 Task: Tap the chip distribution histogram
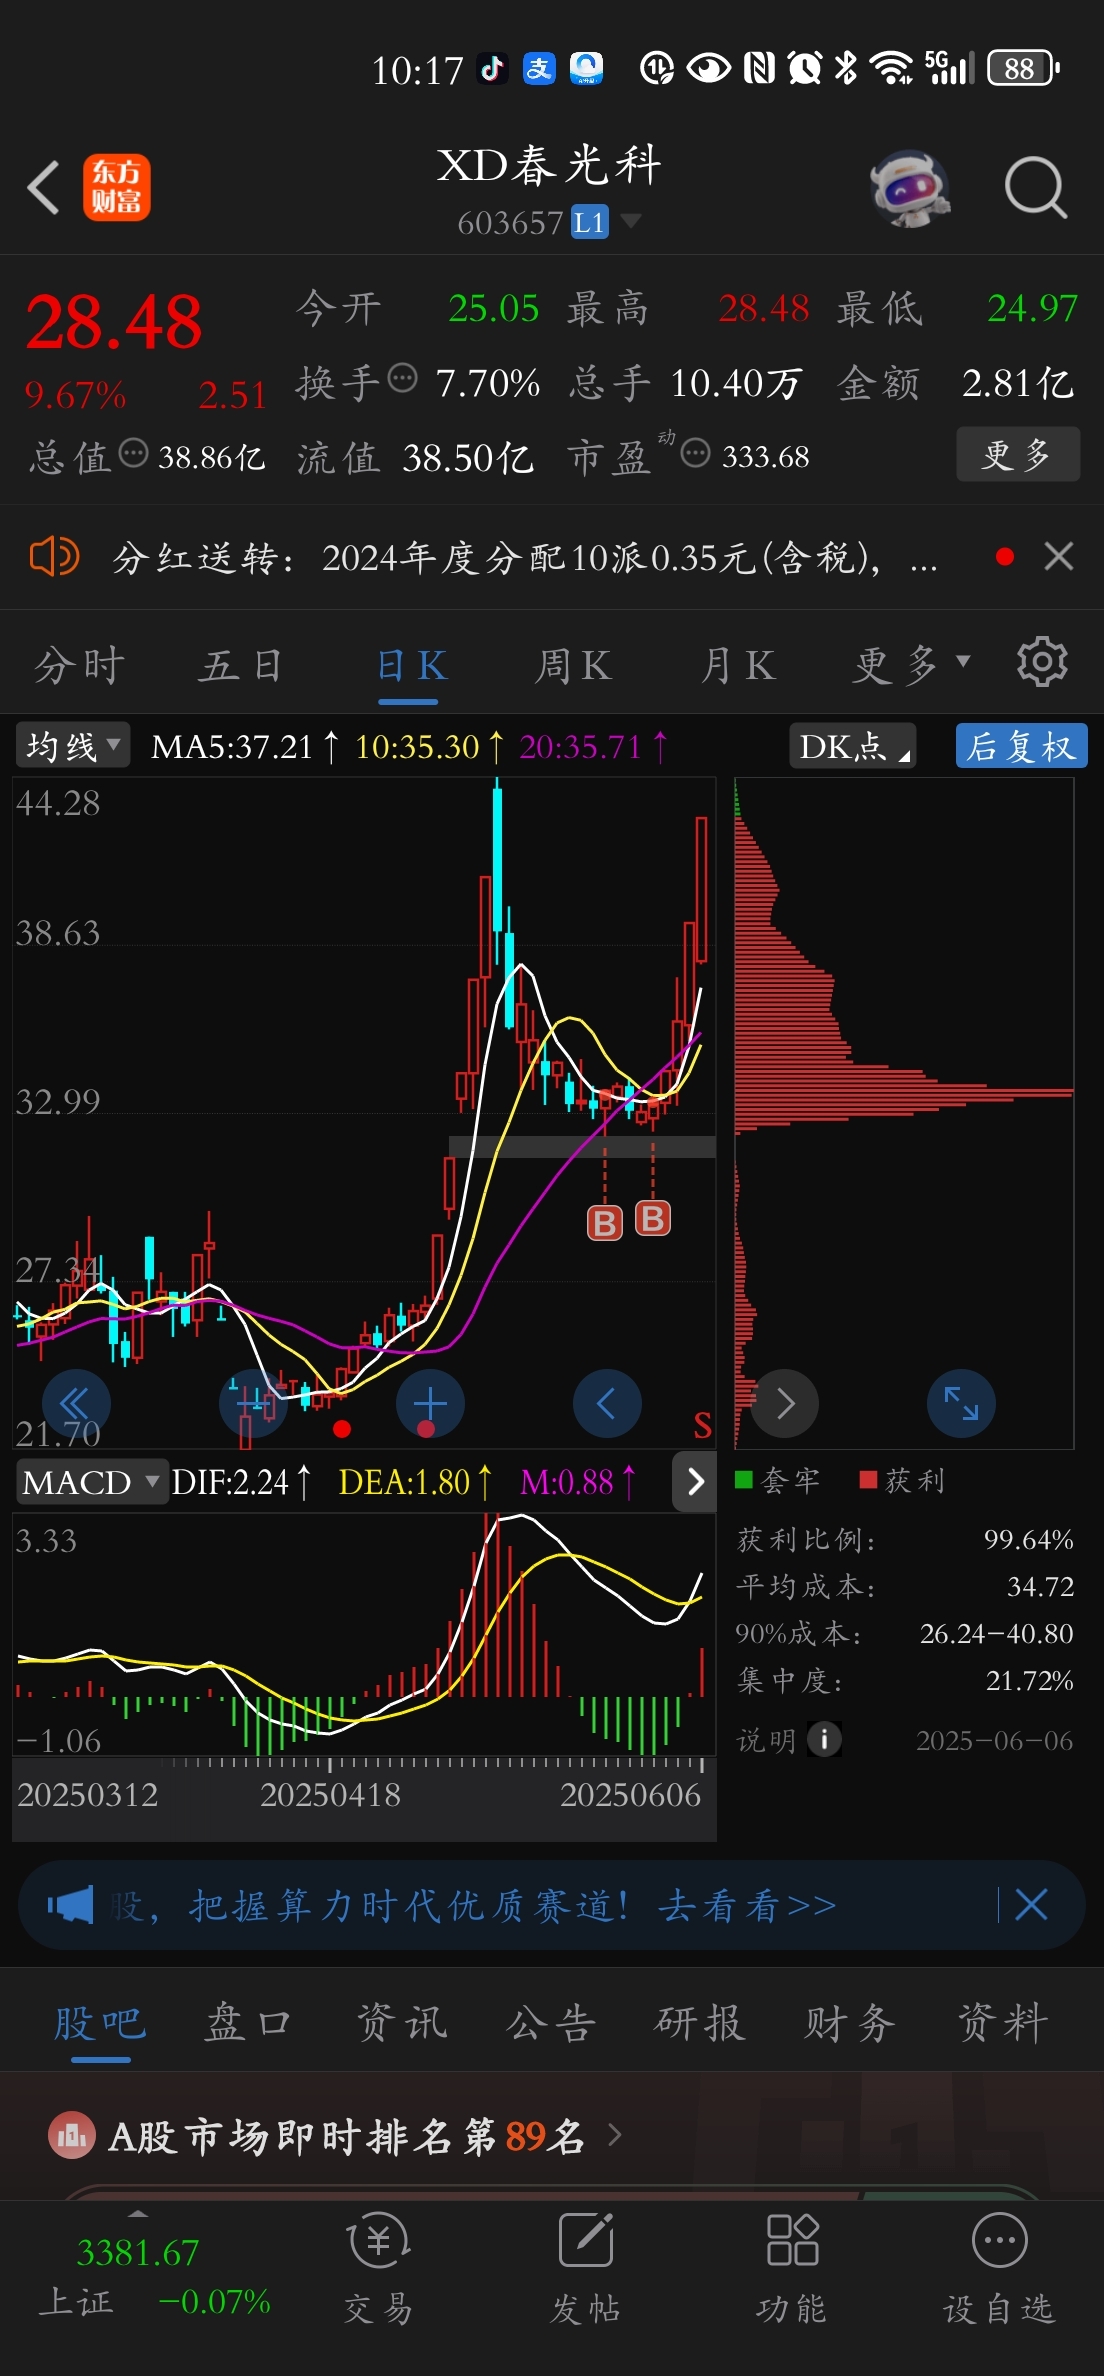(904, 1112)
